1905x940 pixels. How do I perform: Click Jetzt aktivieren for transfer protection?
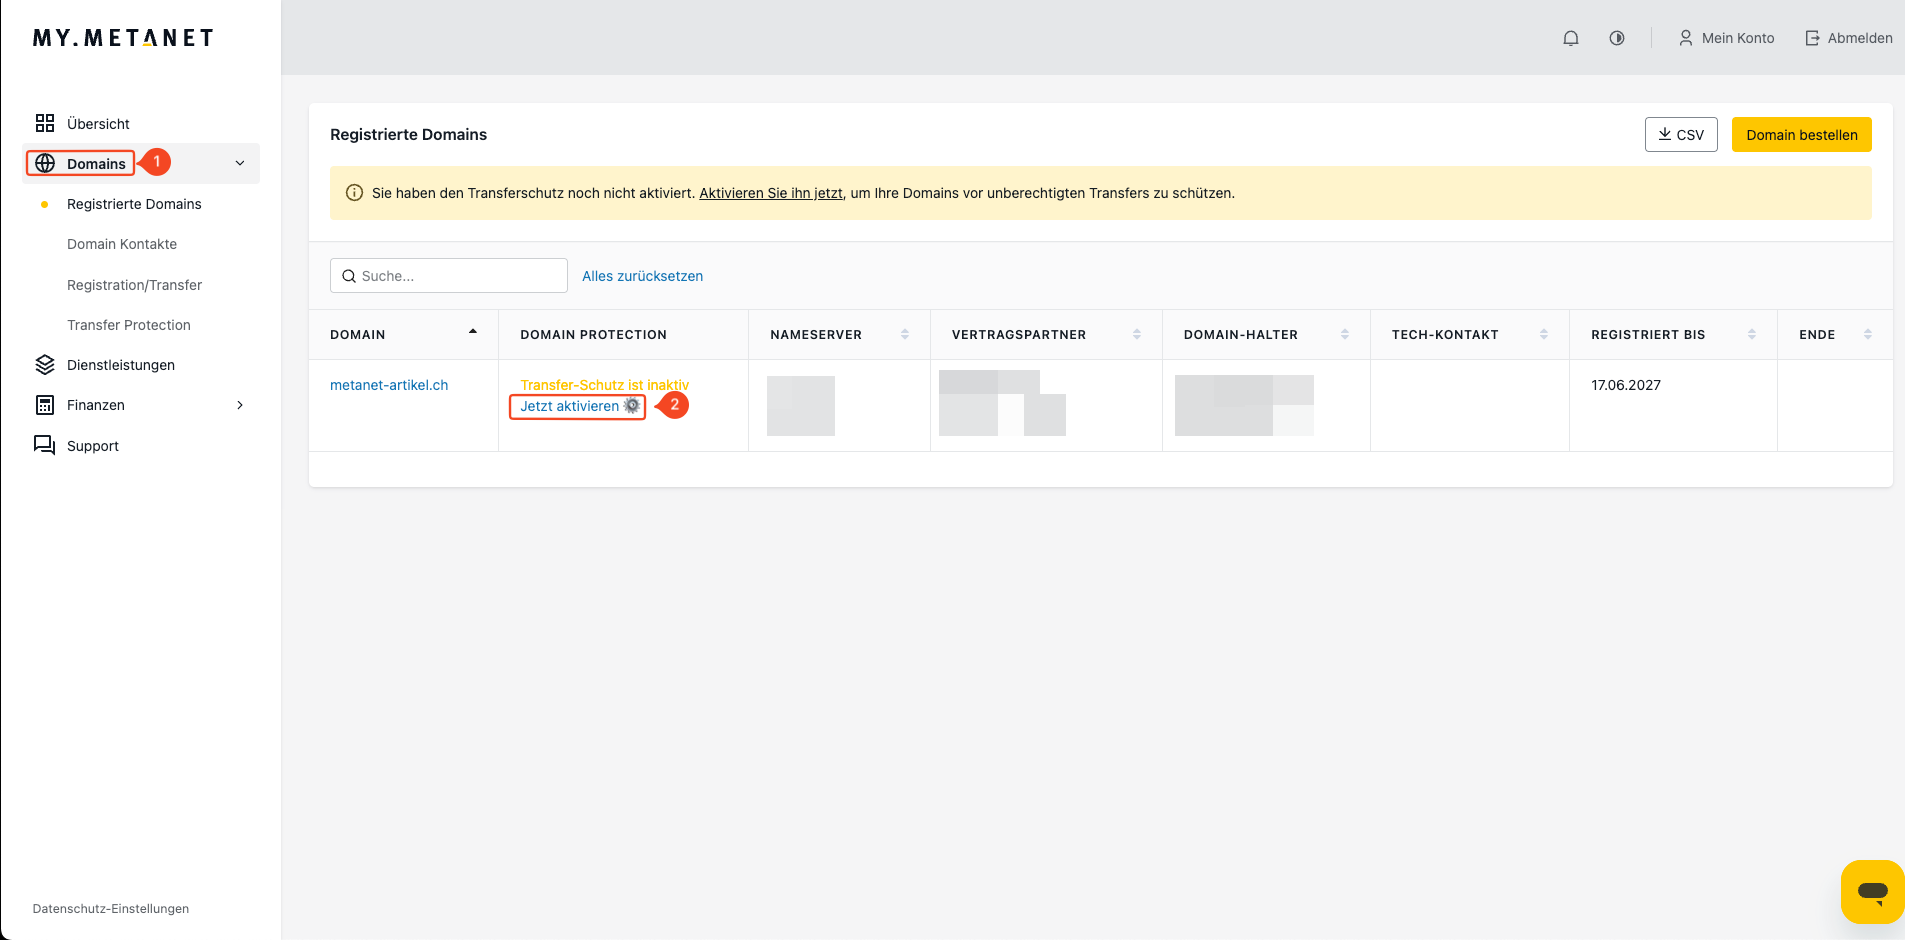(570, 406)
